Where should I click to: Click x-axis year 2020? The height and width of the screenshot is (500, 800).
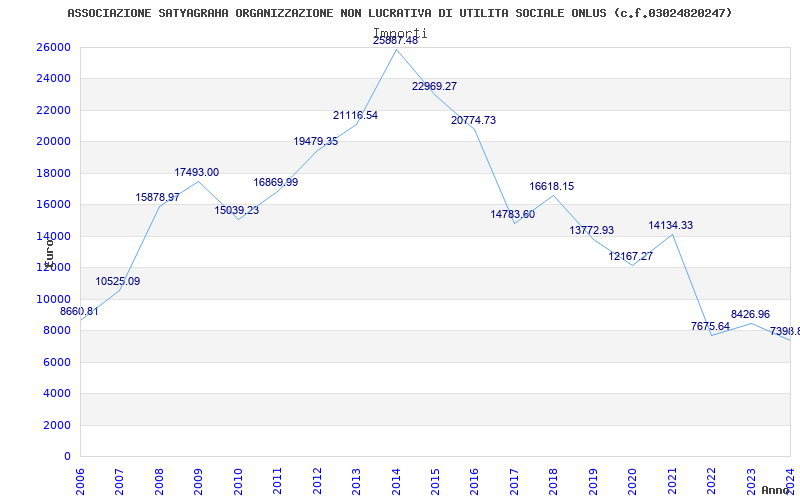[633, 481]
